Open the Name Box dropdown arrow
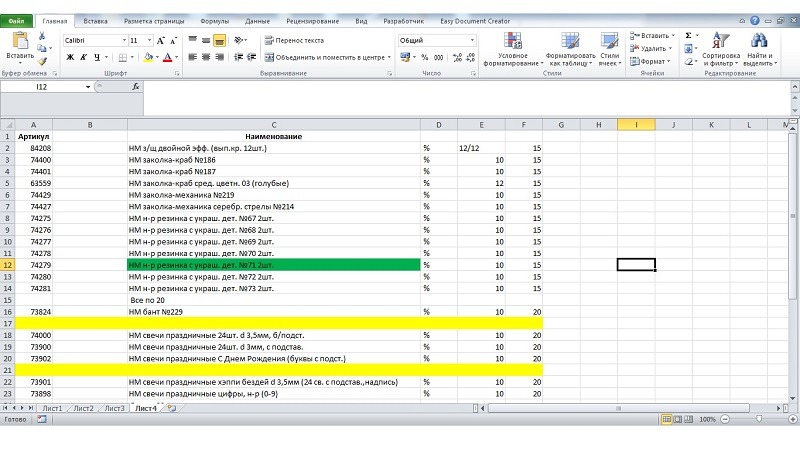800x449 pixels. 88,87
